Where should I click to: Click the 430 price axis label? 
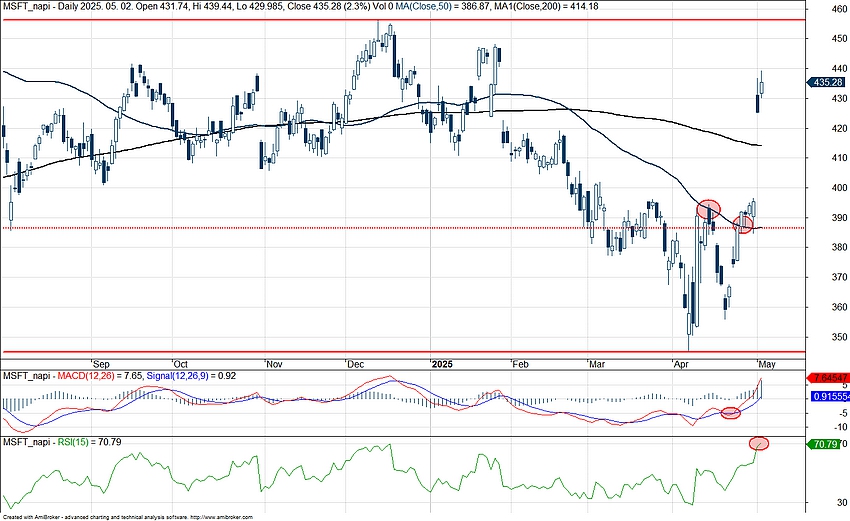840,98
